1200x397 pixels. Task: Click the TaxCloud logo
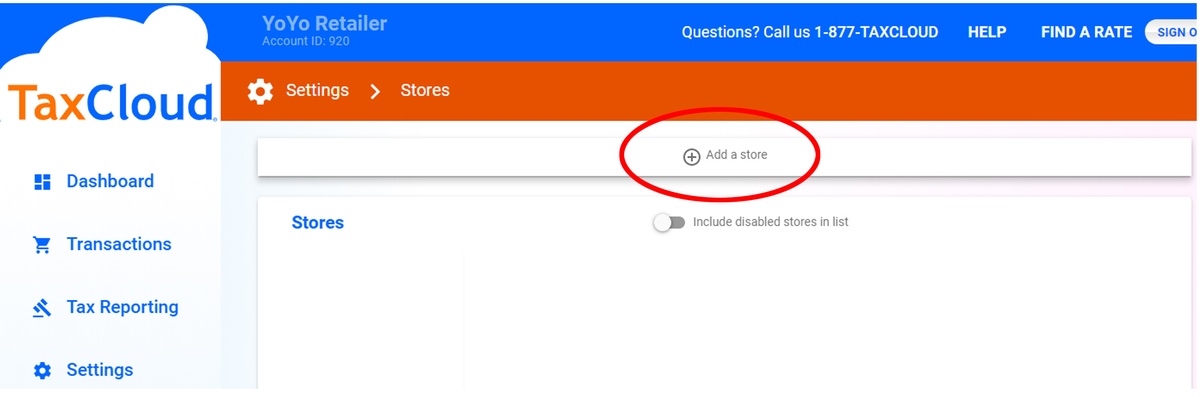tap(112, 102)
